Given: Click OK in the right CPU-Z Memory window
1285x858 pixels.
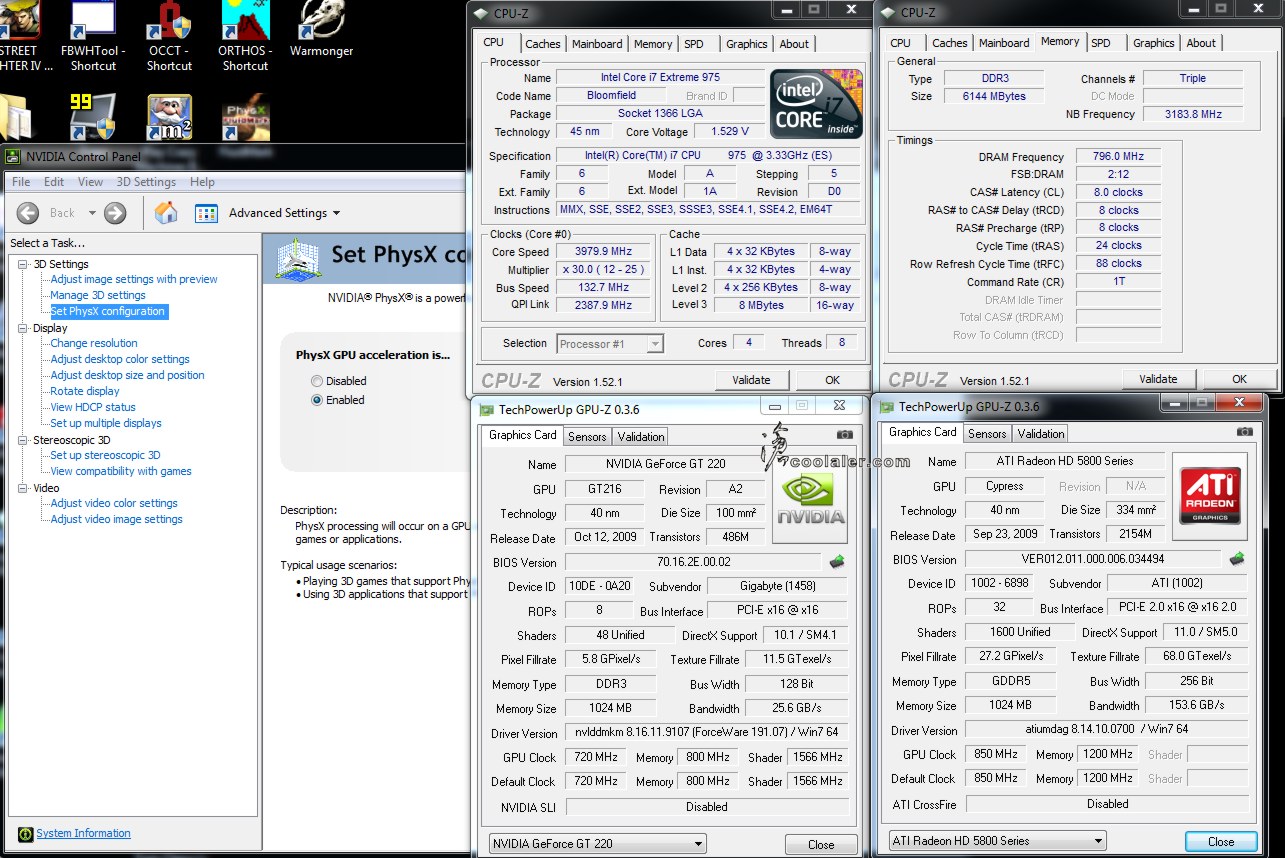Looking at the screenshot, I should tap(1239, 379).
